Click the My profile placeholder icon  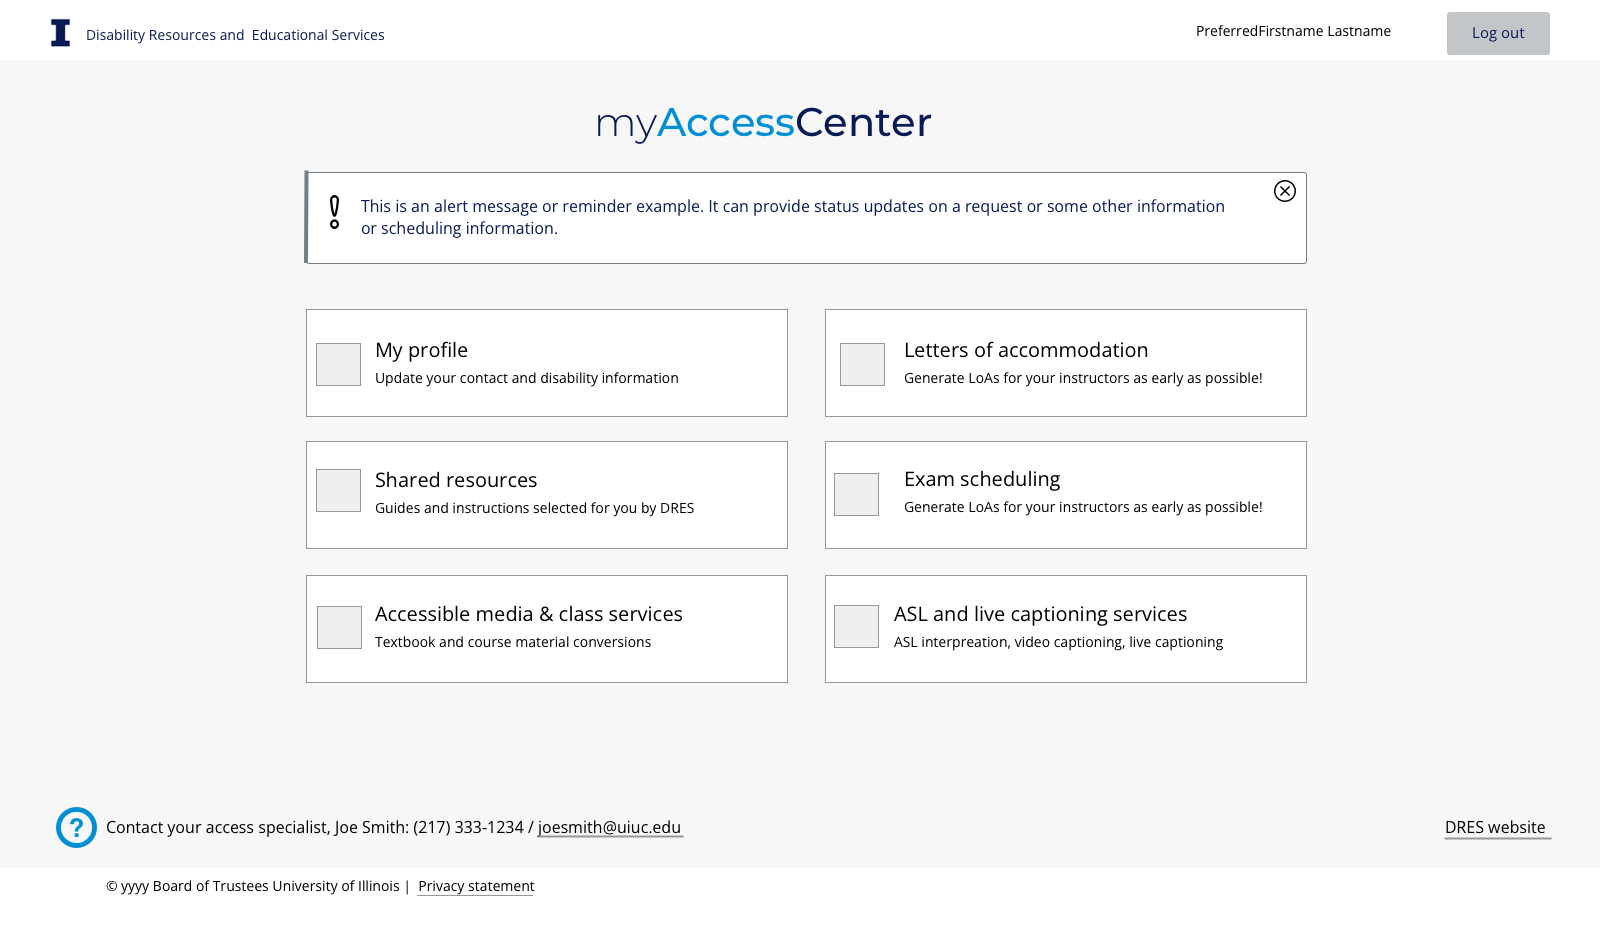(338, 364)
